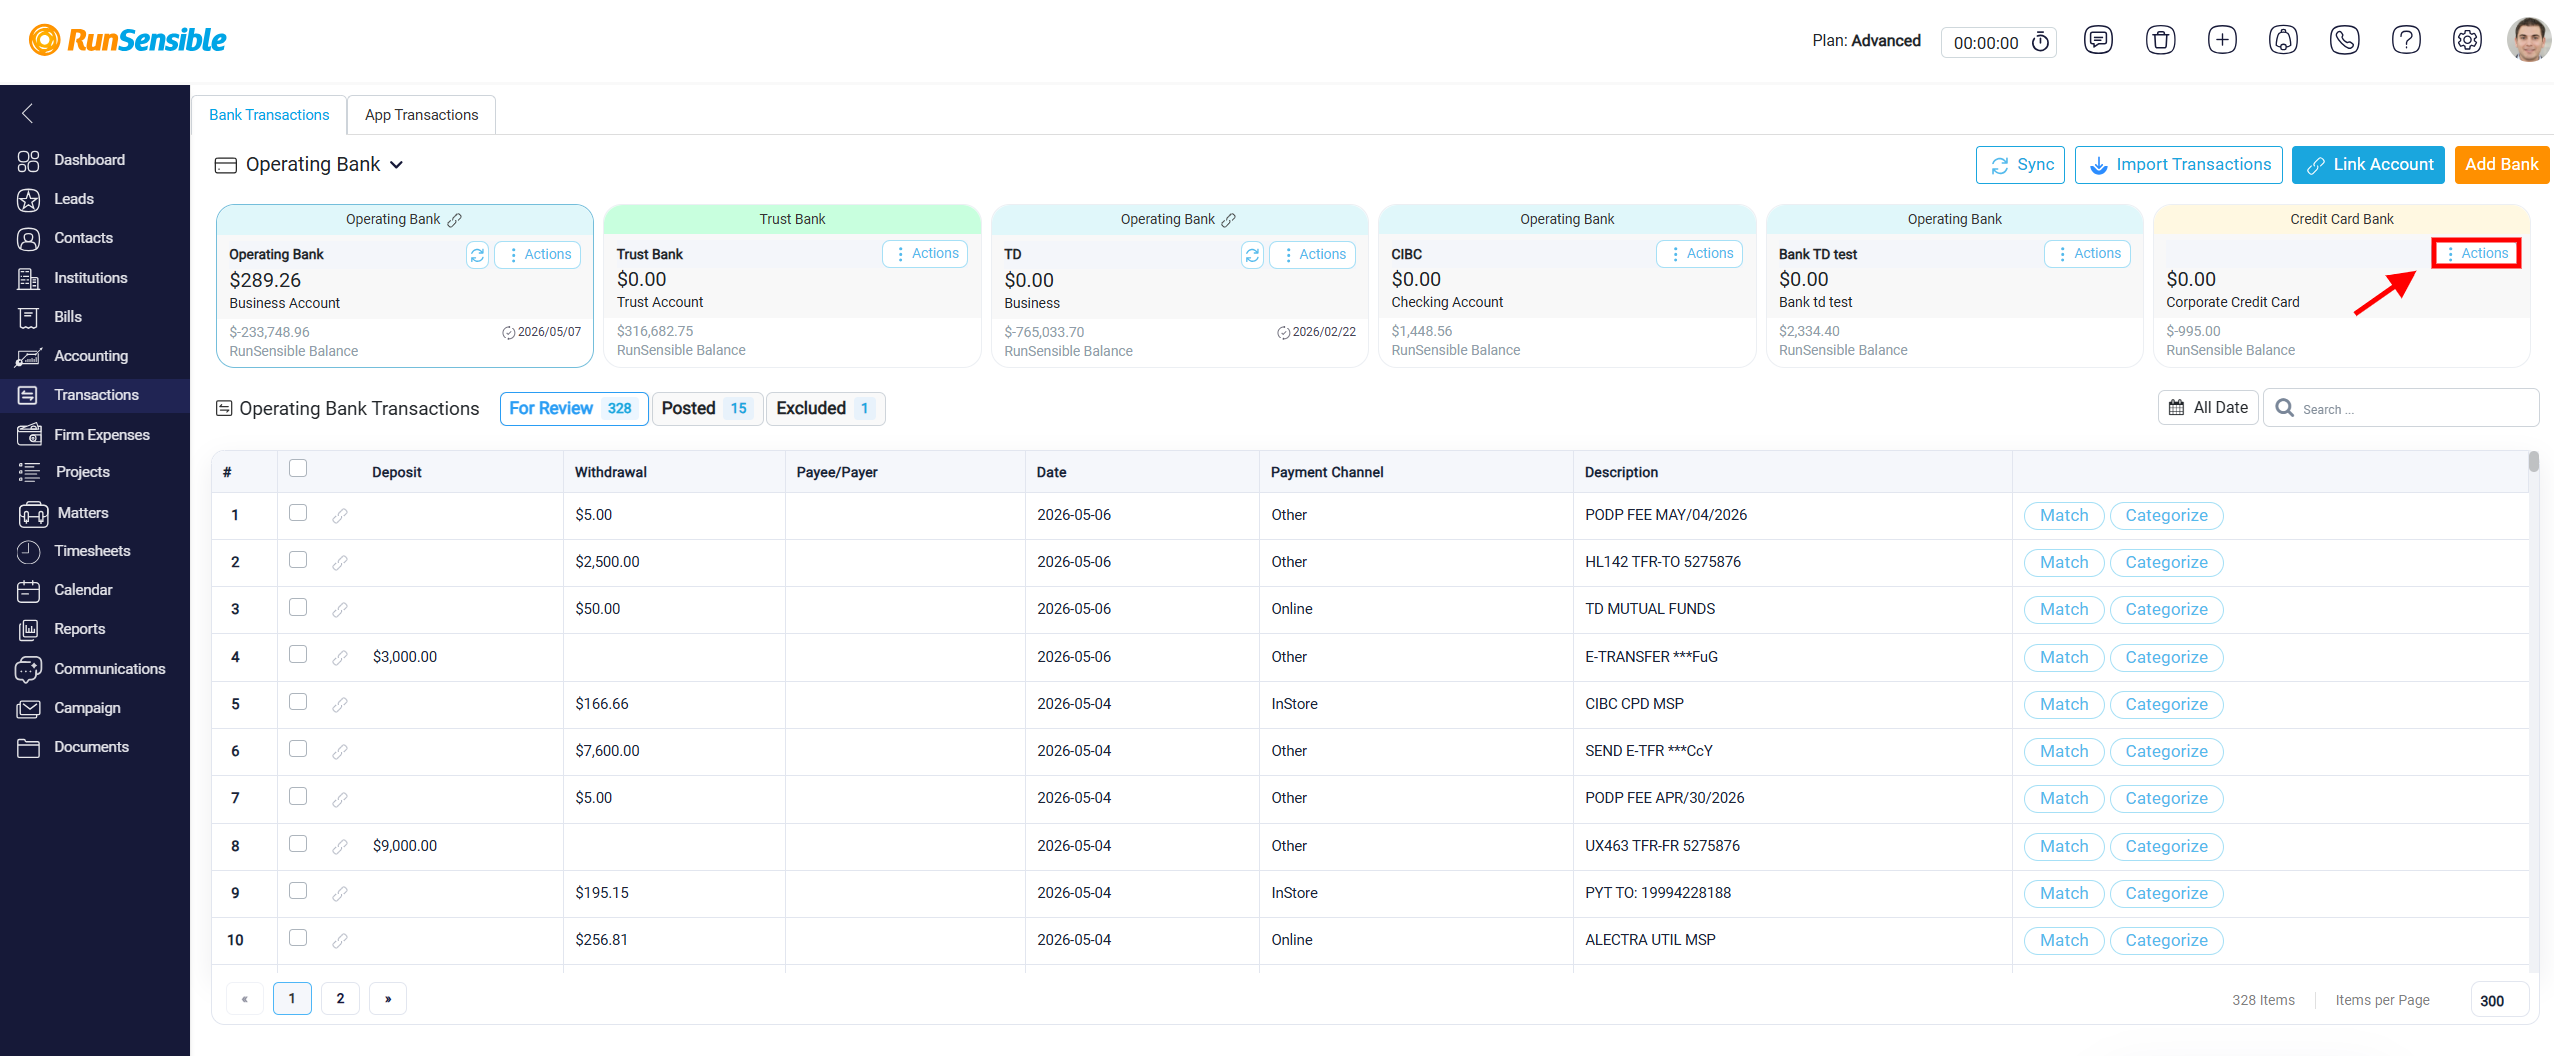The width and height of the screenshot is (2554, 1056).
Task: Click the refresh icon on TD card
Action: pyautogui.click(x=1252, y=255)
